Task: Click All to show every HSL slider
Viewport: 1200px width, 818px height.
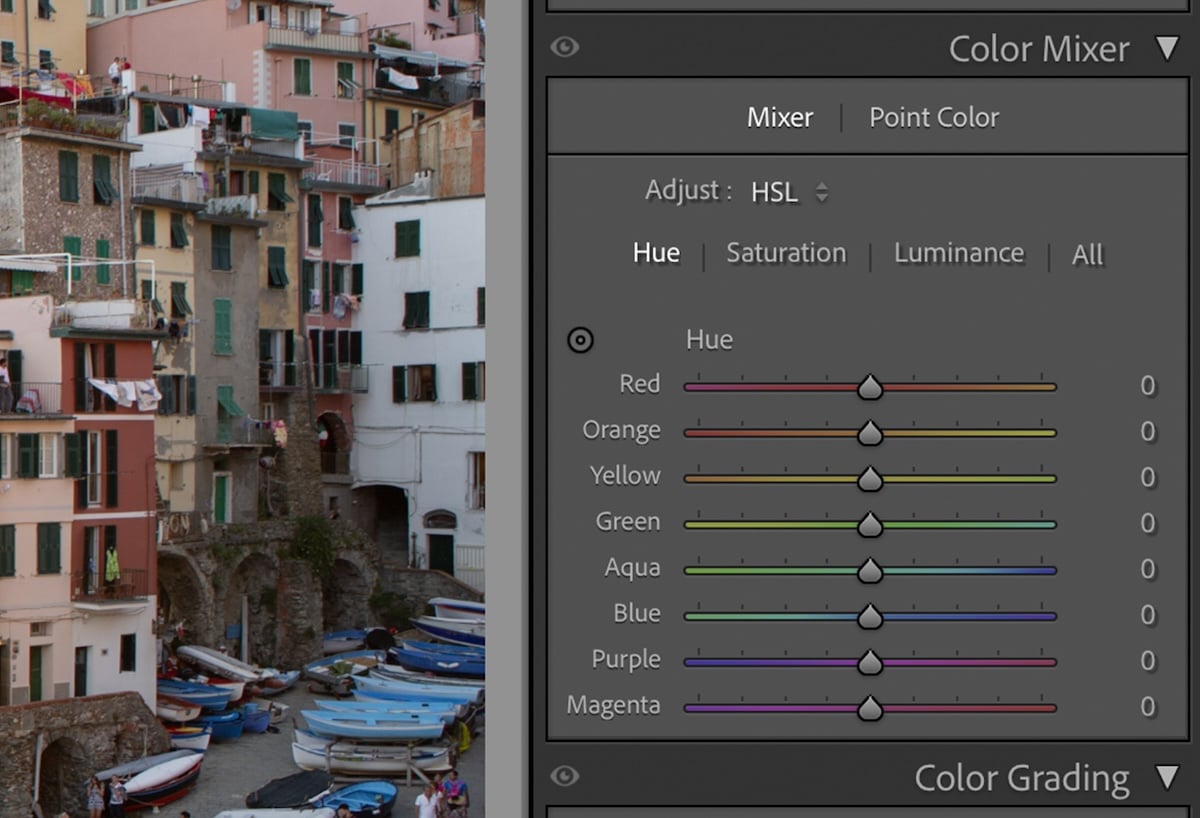Action: 1087,255
